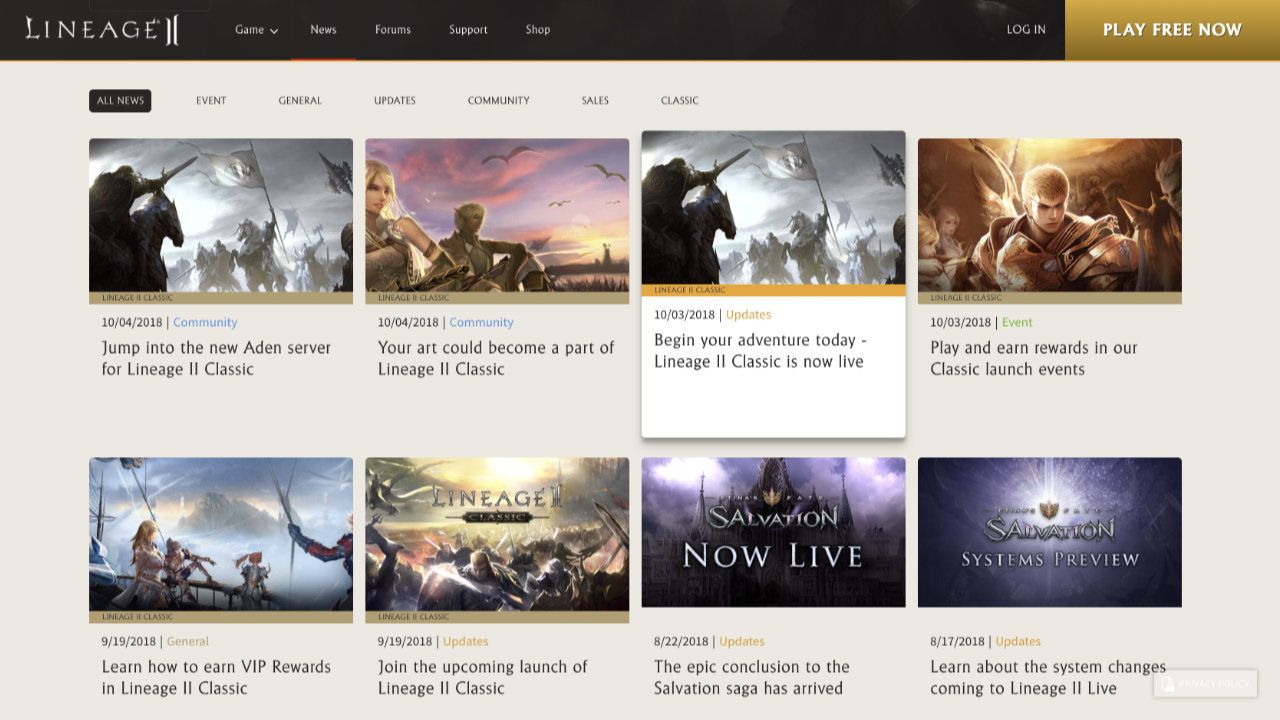Select the ALL NEWS filter

tap(120, 101)
